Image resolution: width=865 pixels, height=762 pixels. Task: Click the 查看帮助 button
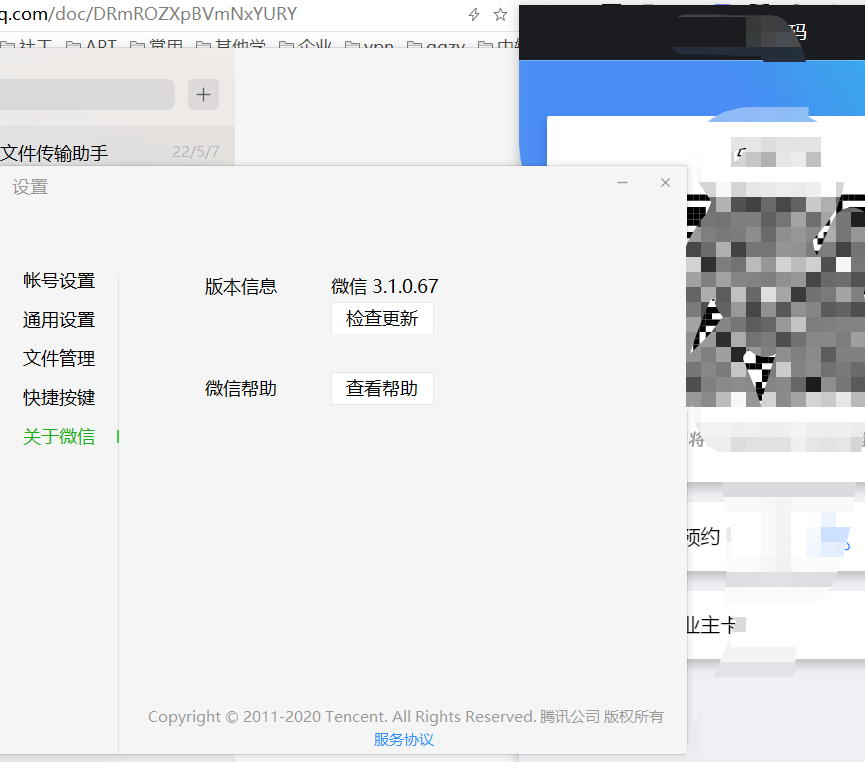(382, 388)
